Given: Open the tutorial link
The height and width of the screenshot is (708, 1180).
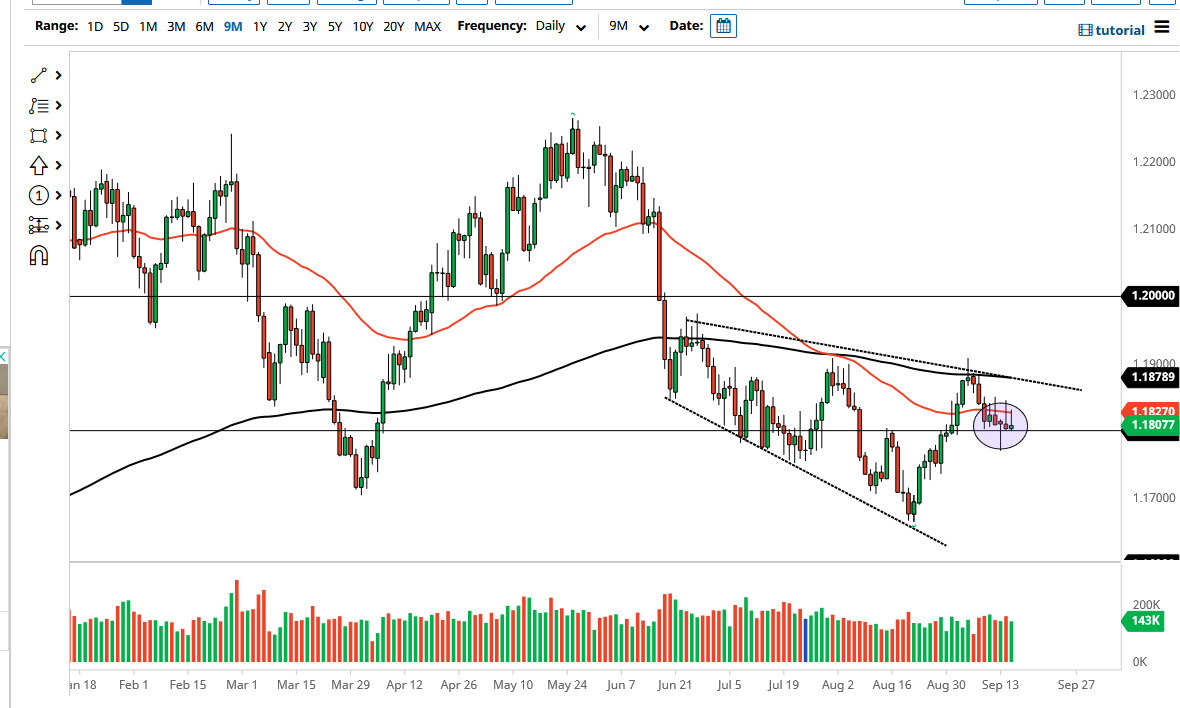Looking at the screenshot, I should point(1112,30).
